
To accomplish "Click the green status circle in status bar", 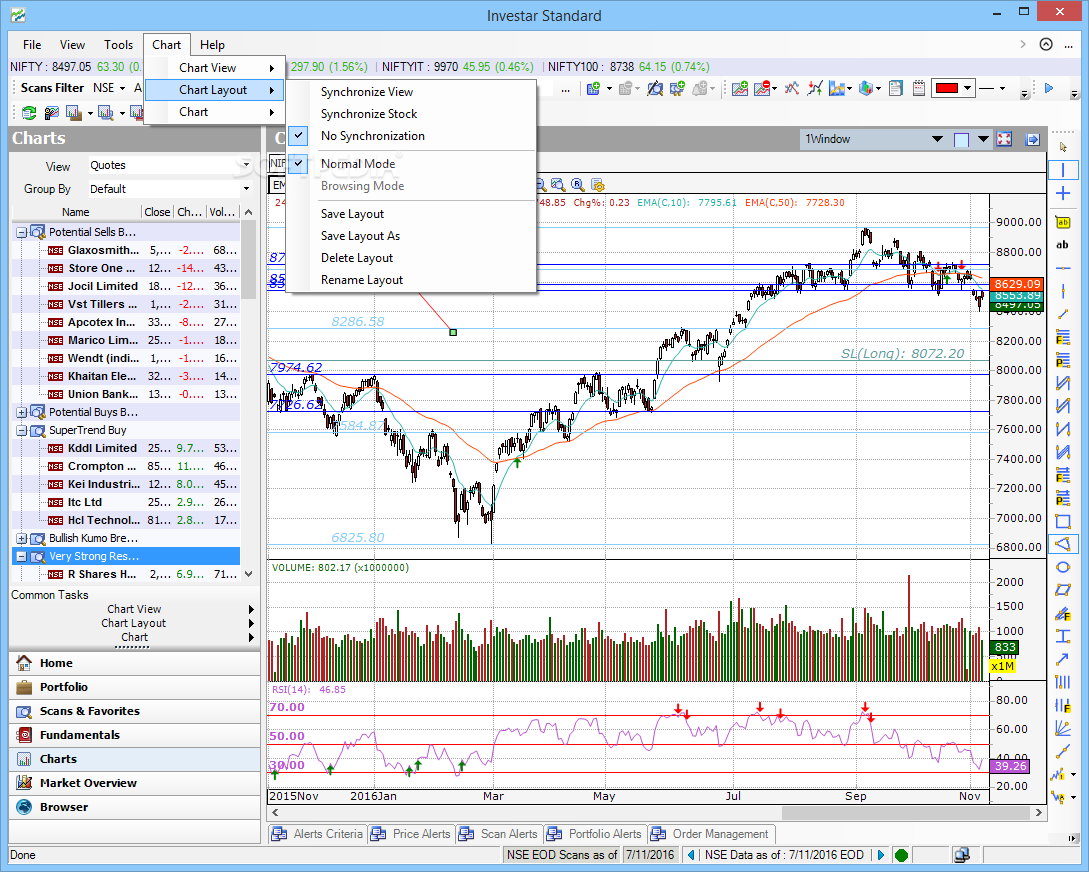I will point(901,855).
